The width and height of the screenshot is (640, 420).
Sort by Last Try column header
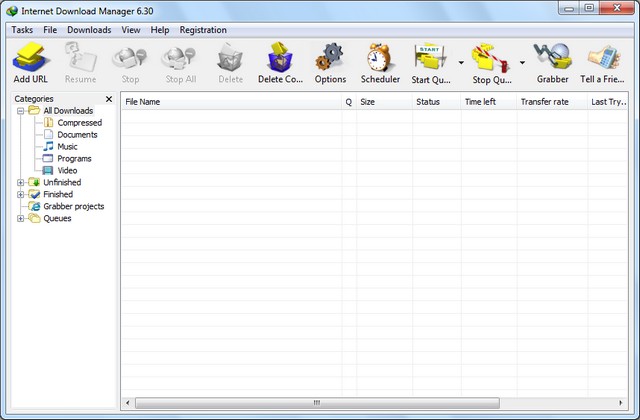coord(608,102)
